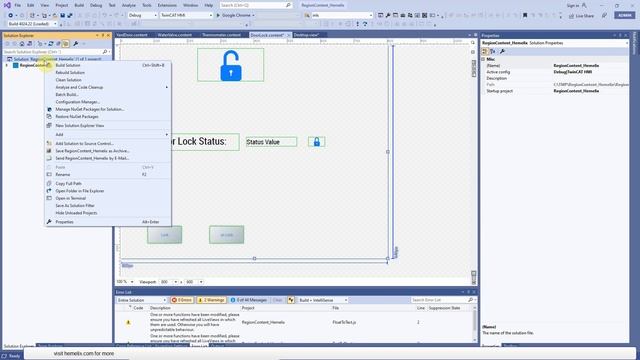Open the Entire Solution scope dropdown

[141, 300]
